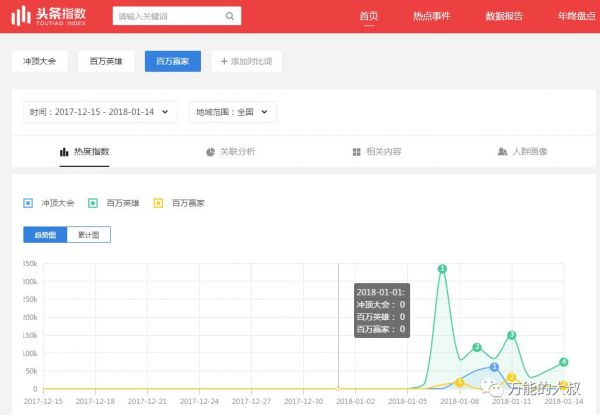
Task: Click the pie icon beside 关联分析
Action: pyautogui.click(x=210, y=152)
